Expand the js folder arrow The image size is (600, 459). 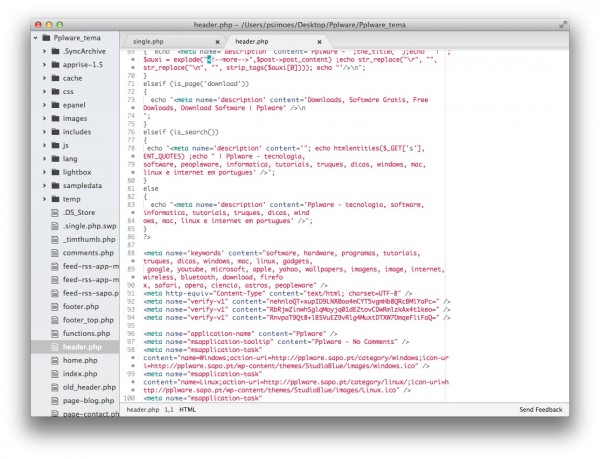[x=44, y=145]
